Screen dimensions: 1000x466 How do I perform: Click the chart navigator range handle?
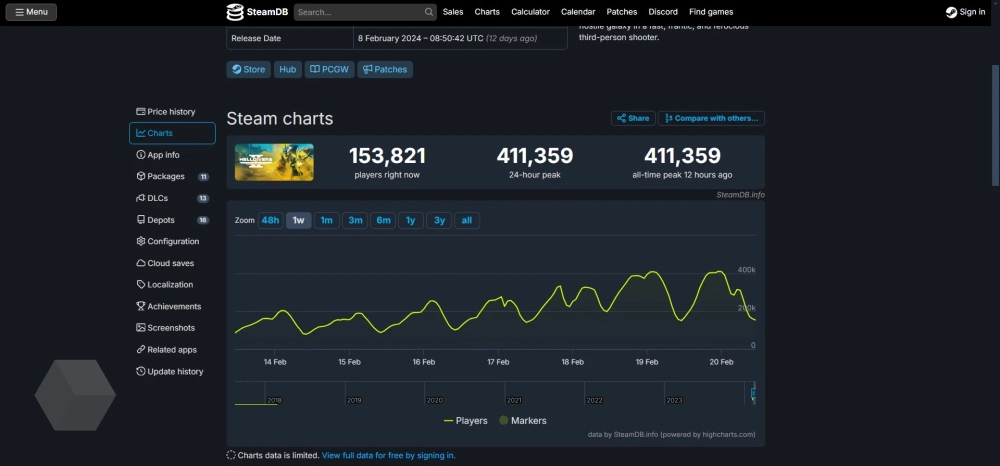pyautogui.click(x=753, y=392)
